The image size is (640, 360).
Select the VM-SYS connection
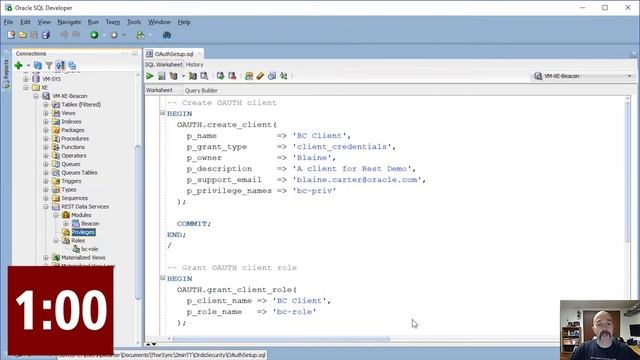[51, 79]
